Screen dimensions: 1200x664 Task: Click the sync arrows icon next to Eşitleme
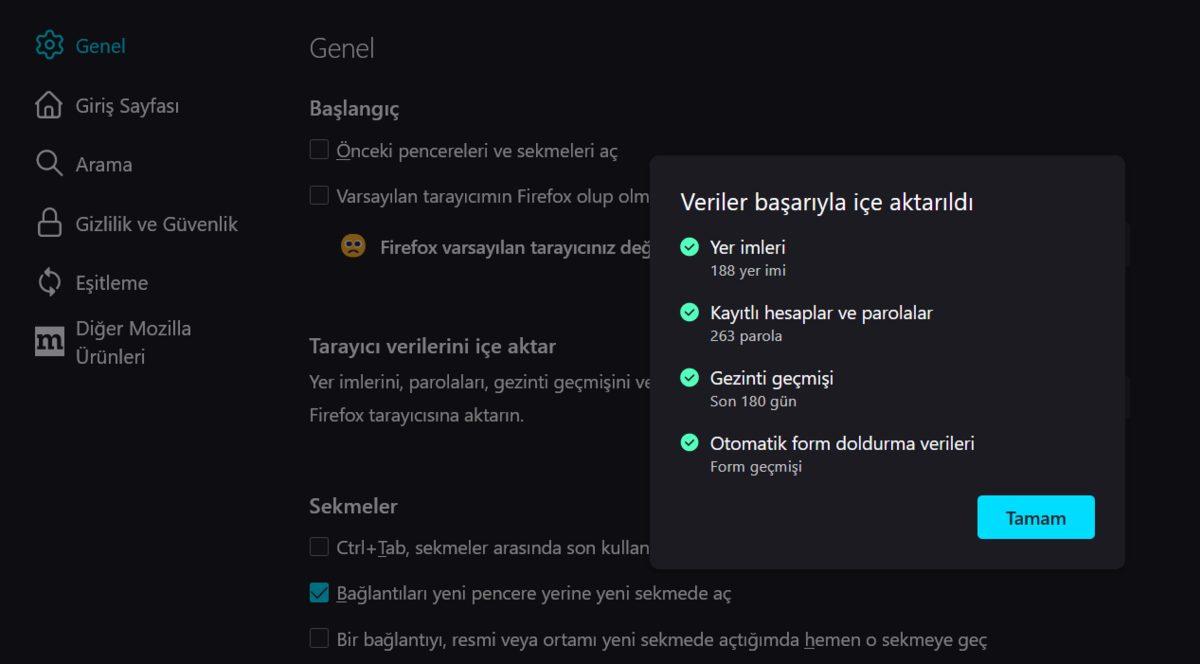pyautogui.click(x=47, y=282)
